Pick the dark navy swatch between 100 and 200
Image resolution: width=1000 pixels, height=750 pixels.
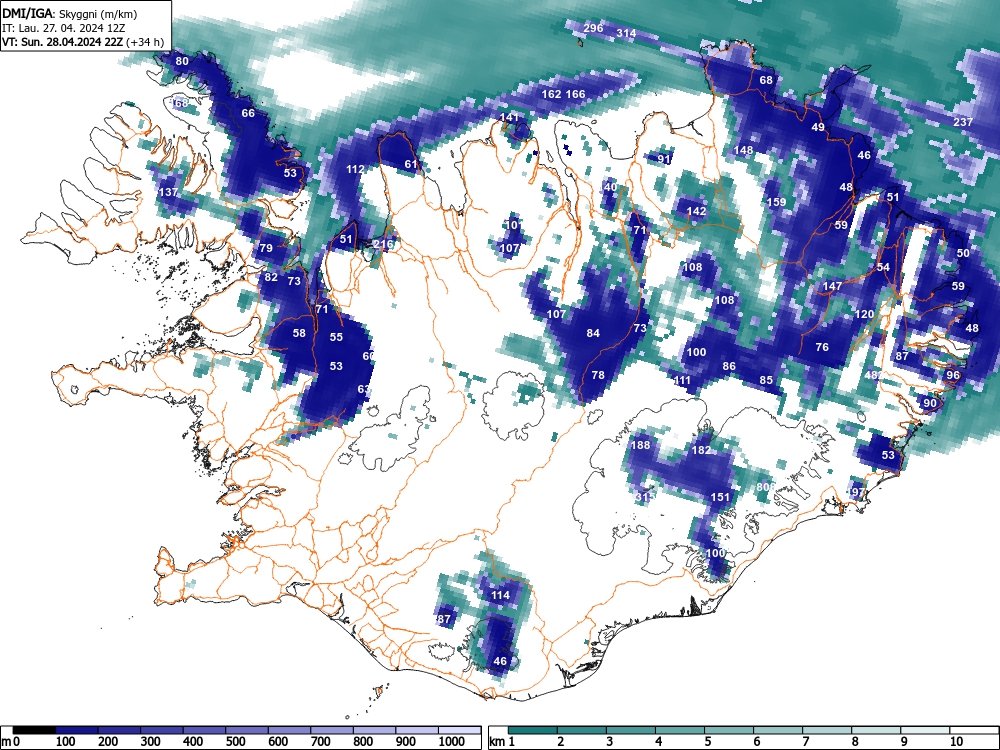coord(77,730)
